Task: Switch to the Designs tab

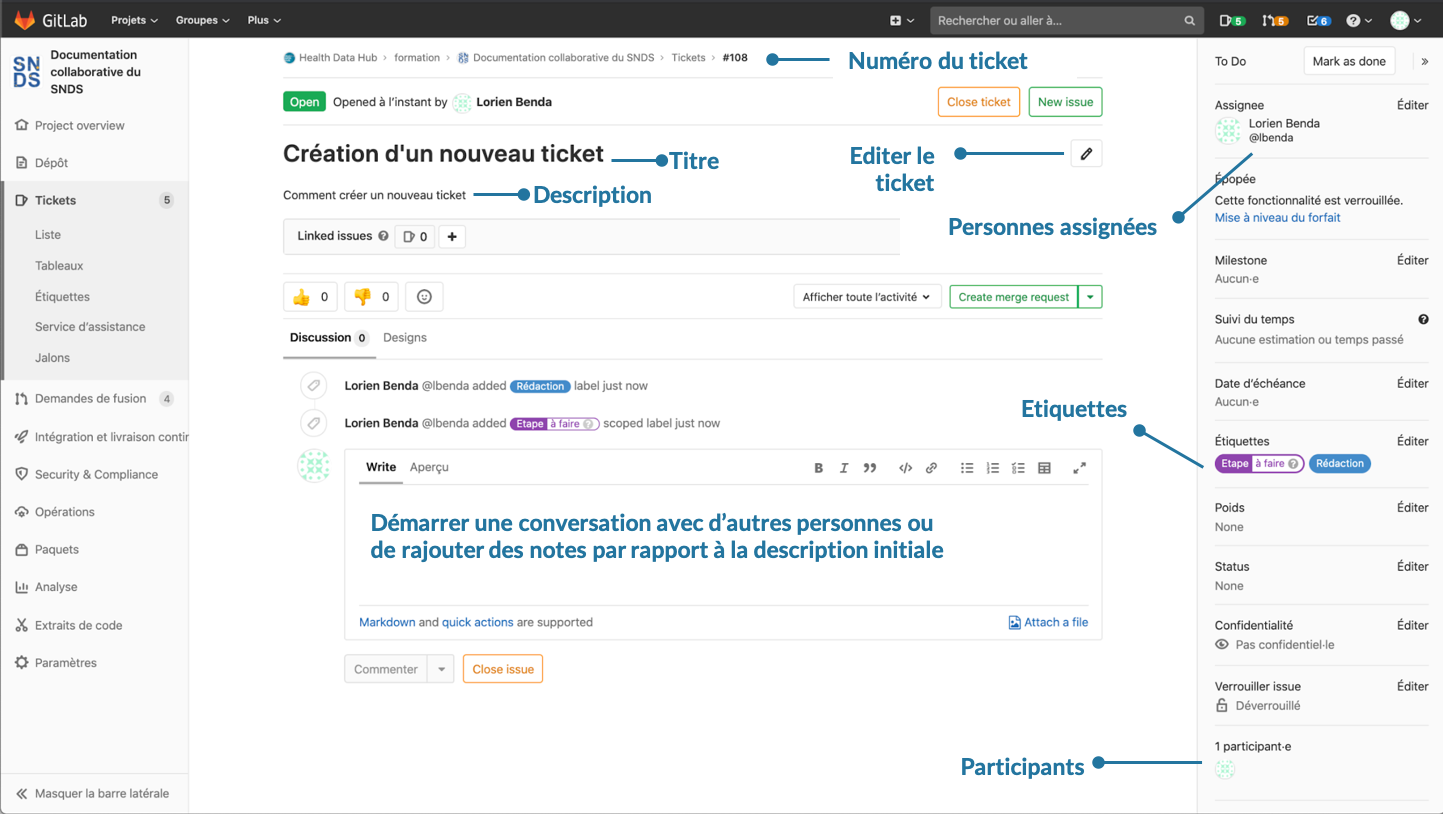Action: 405,338
